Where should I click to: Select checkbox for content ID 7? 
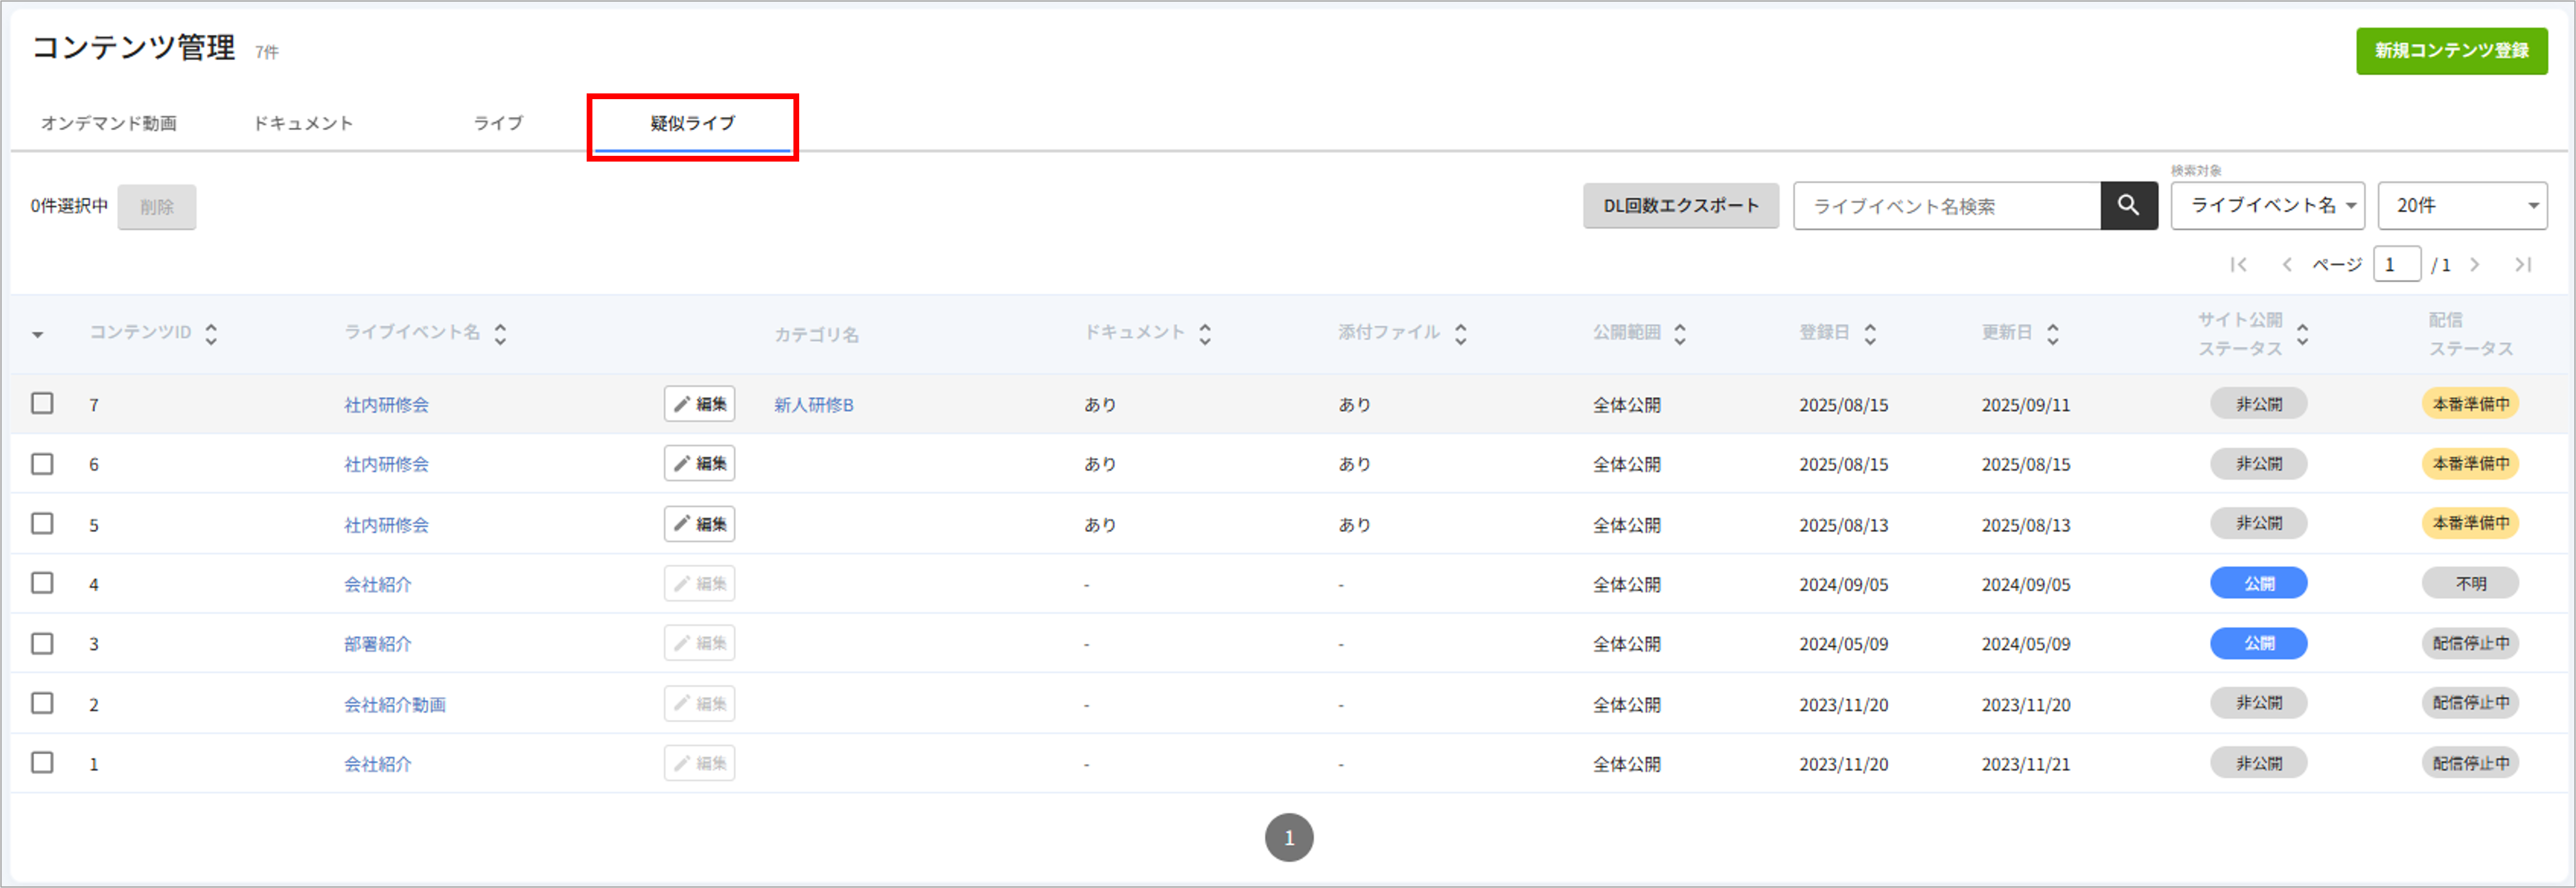[x=42, y=403]
